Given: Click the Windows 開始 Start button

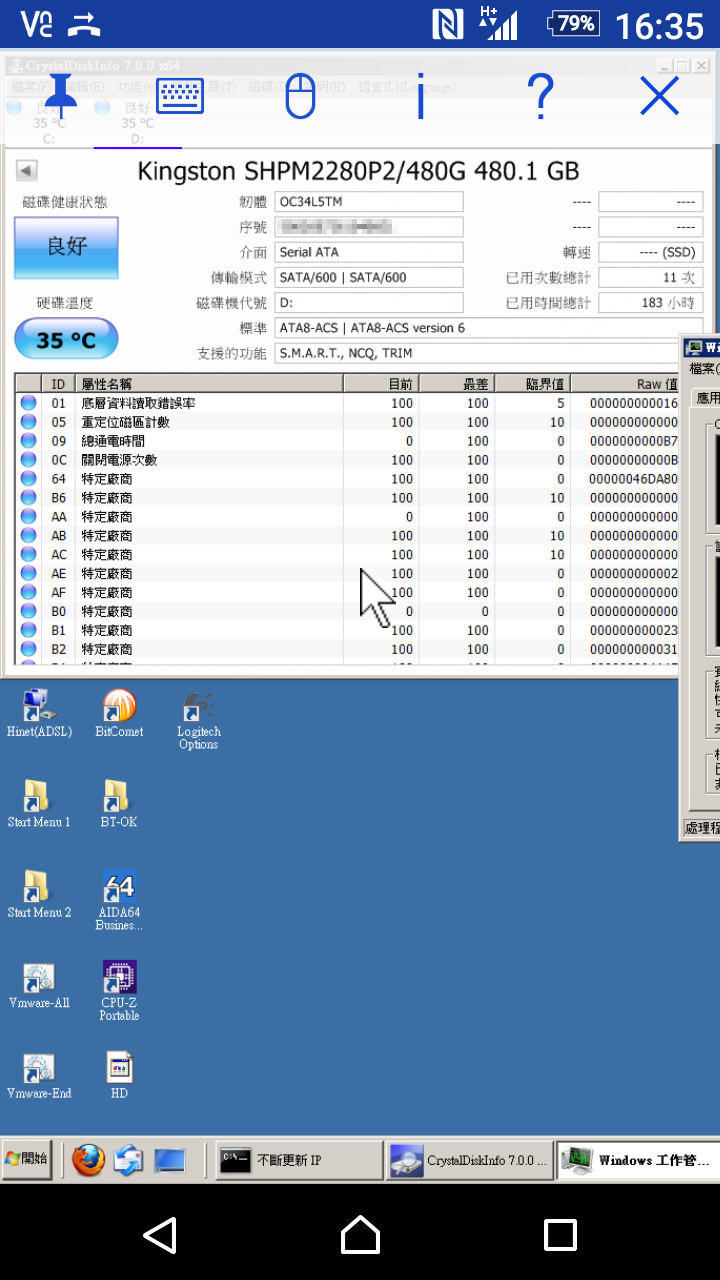Looking at the screenshot, I should (27, 1159).
